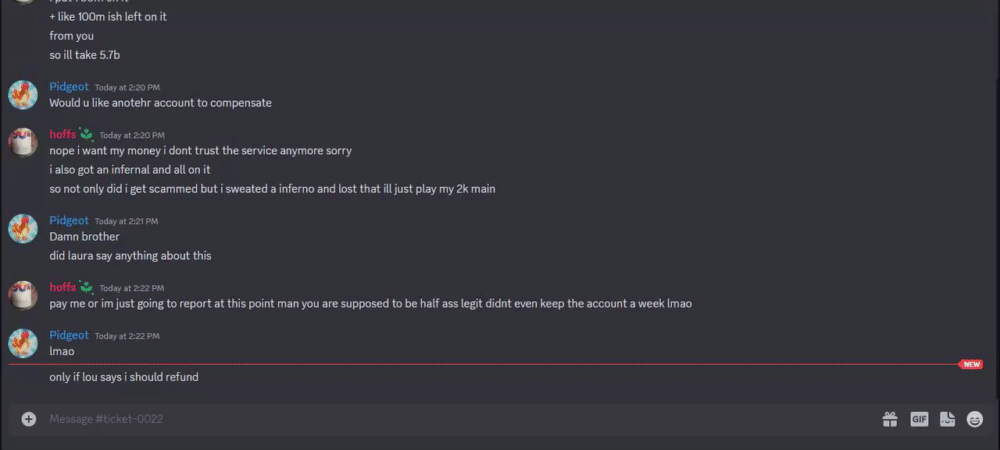This screenshot has height=450, width=1000.
Task: Click the "Today at 2:21 PM" timestamp
Action: [x=126, y=221]
